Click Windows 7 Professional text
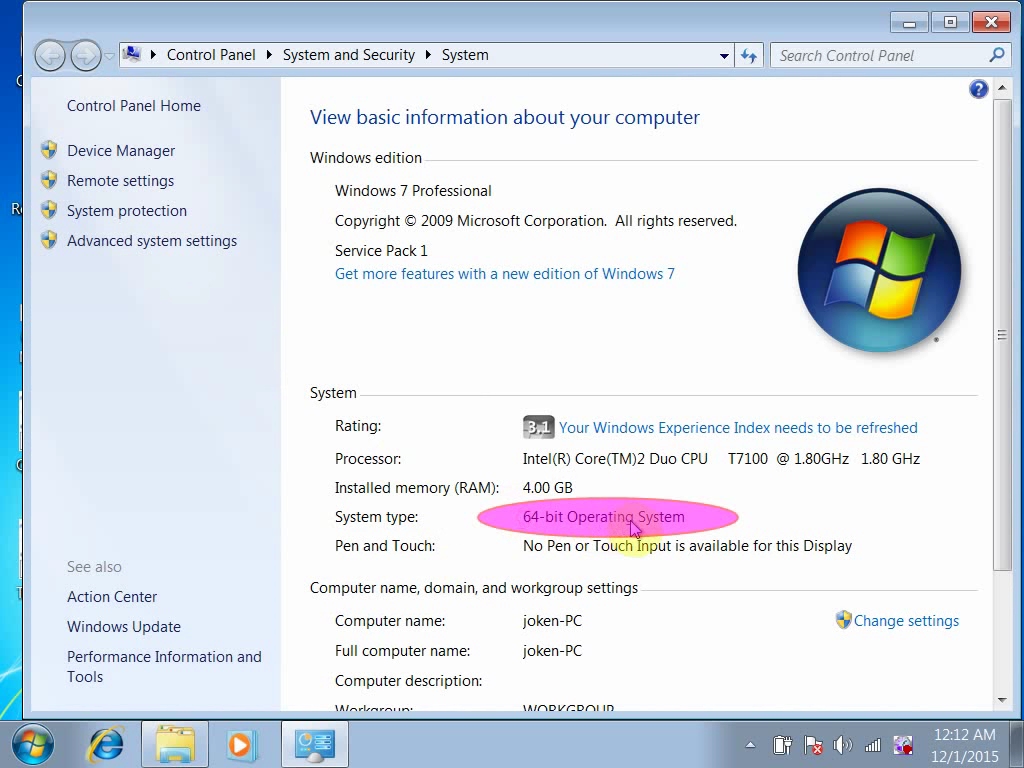Image resolution: width=1024 pixels, height=768 pixels. (x=413, y=191)
